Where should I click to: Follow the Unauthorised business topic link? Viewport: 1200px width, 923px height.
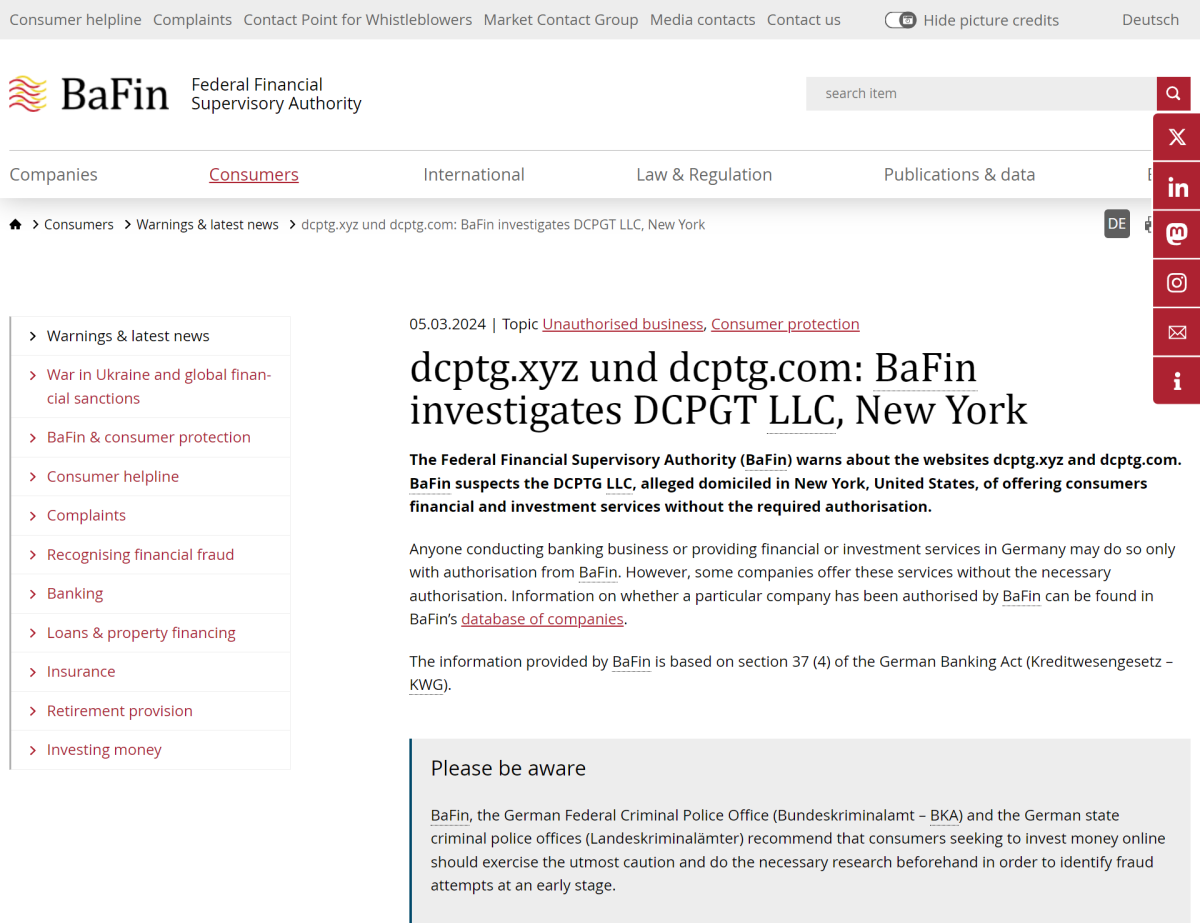point(622,323)
